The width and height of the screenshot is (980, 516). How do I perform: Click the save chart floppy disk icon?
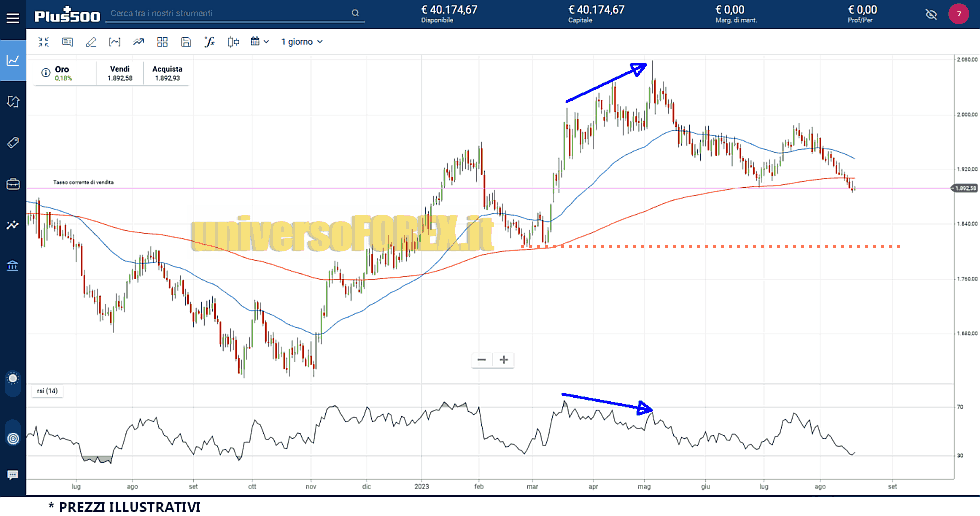pos(186,42)
